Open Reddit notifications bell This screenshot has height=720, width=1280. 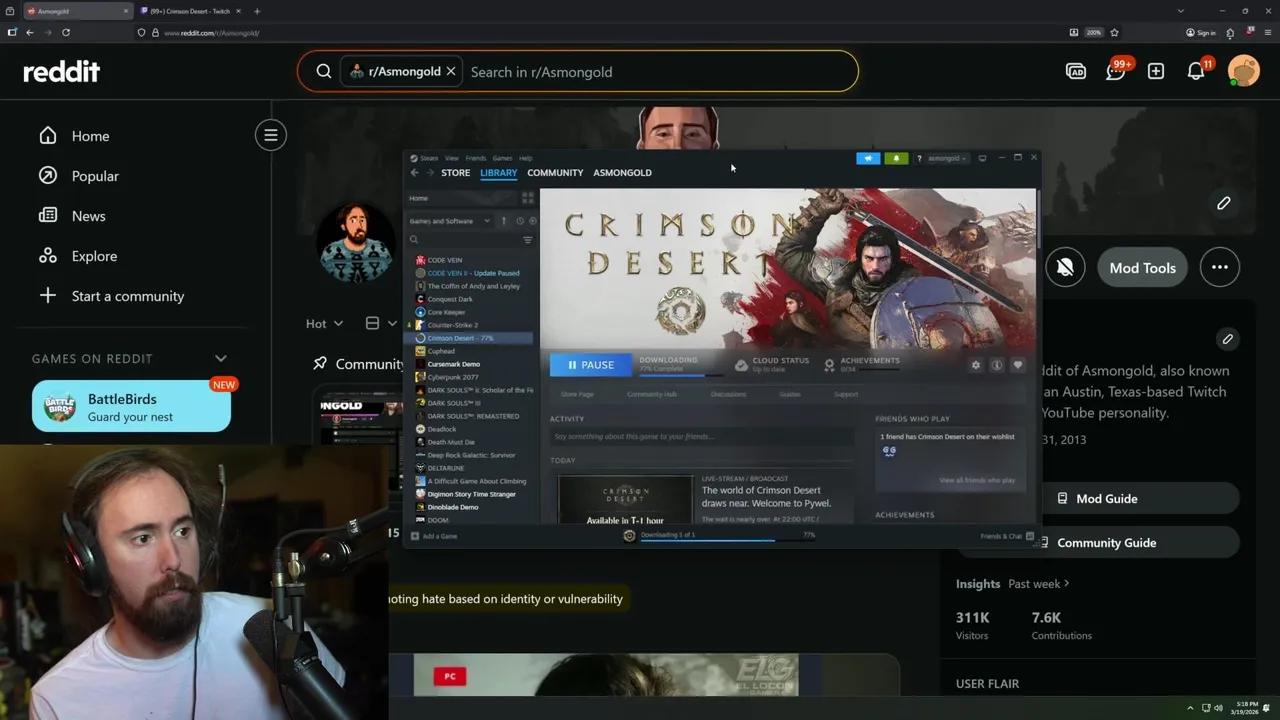point(1196,71)
